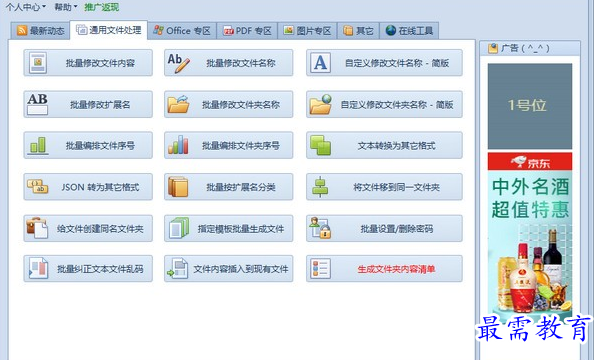Click the letter A custom filename icon
The height and width of the screenshot is (360, 599).
point(321,63)
